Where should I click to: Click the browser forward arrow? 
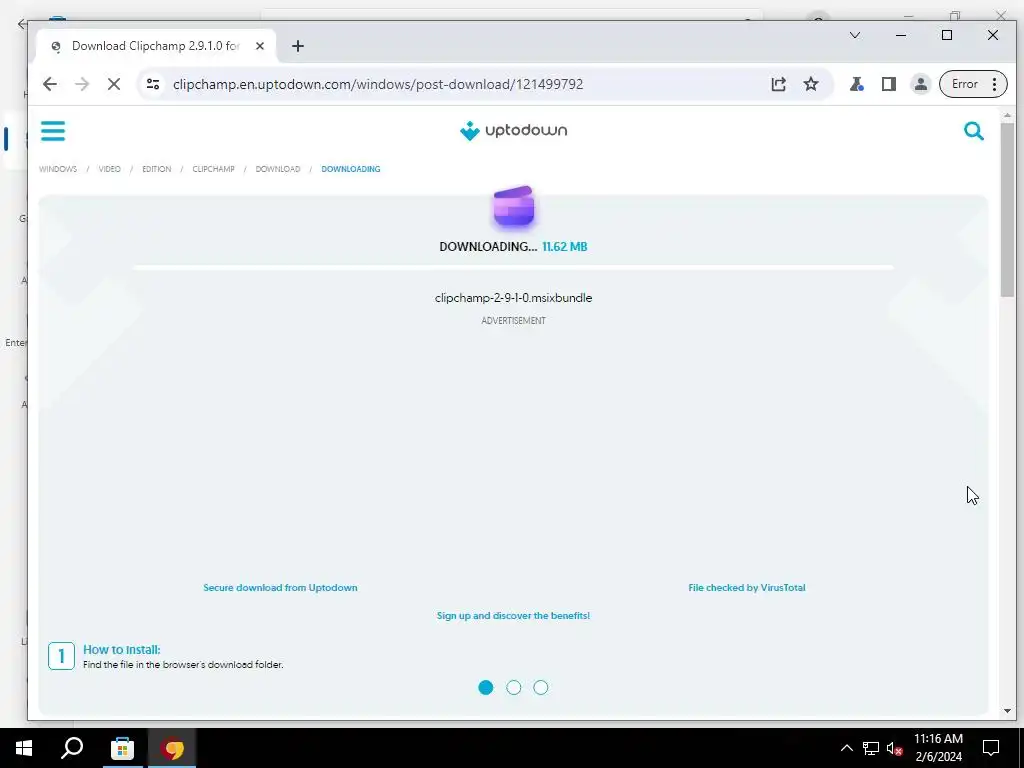point(82,84)
